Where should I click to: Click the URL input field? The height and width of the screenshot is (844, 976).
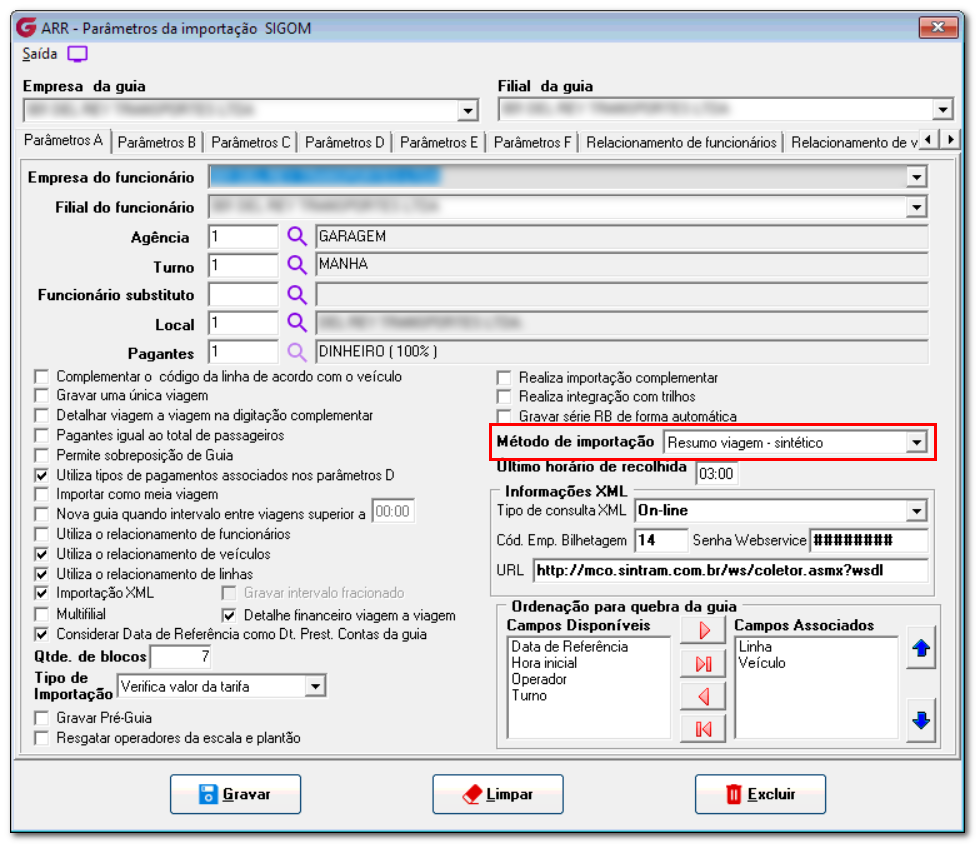pyautogui.click(x=730, y=570)
